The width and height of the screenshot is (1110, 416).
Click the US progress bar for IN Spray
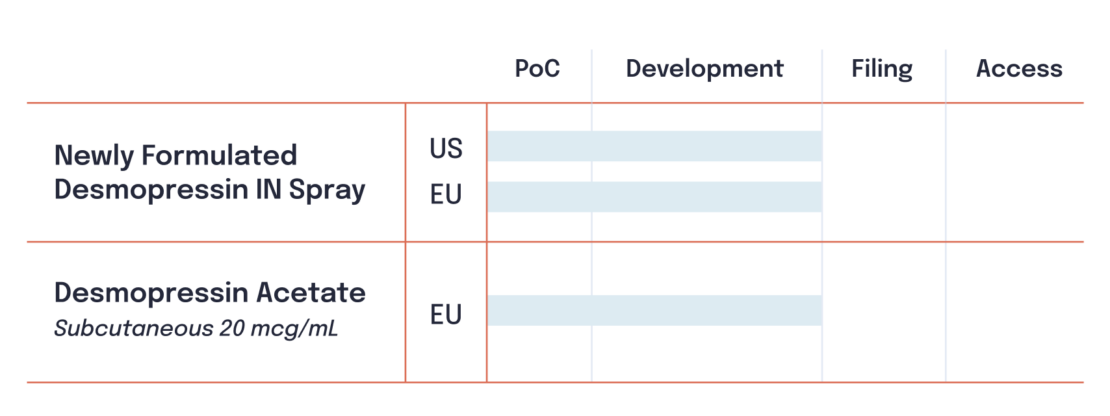point(655,146)
